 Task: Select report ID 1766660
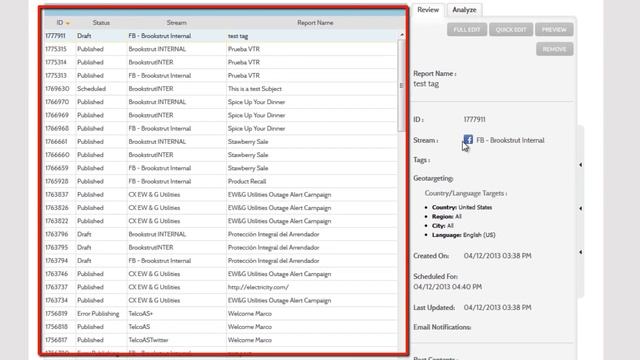coord(220,155)
